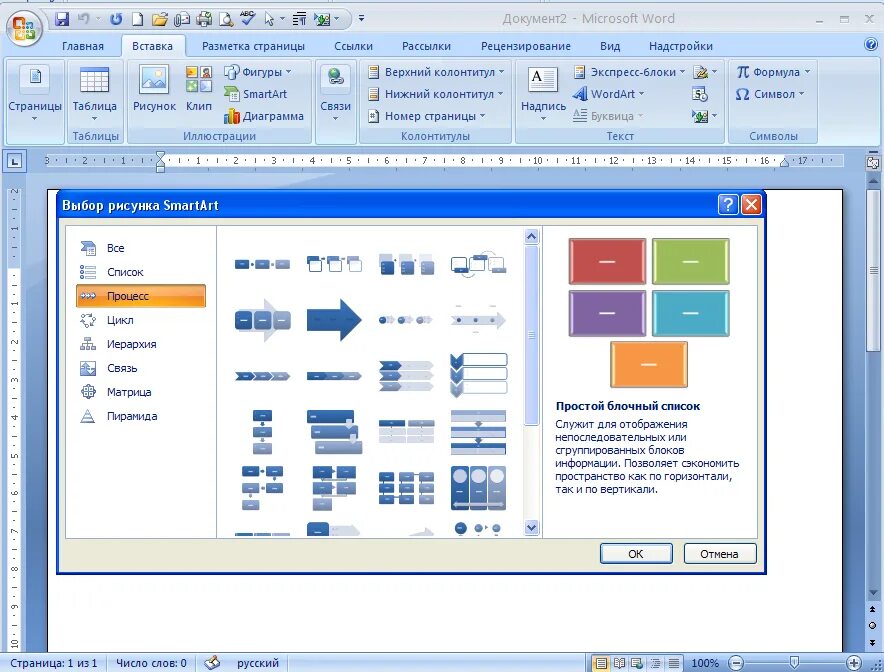Choose the large right arrow process layout

[334, 320]
